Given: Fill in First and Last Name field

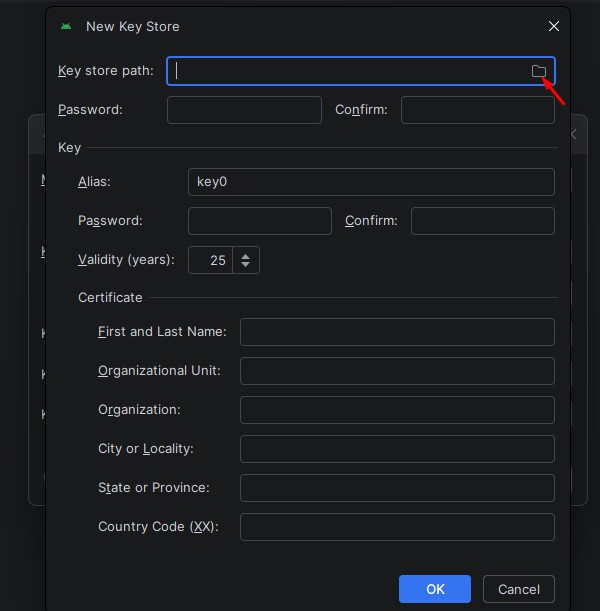Looking at the screenshot, I should [397, 332].
